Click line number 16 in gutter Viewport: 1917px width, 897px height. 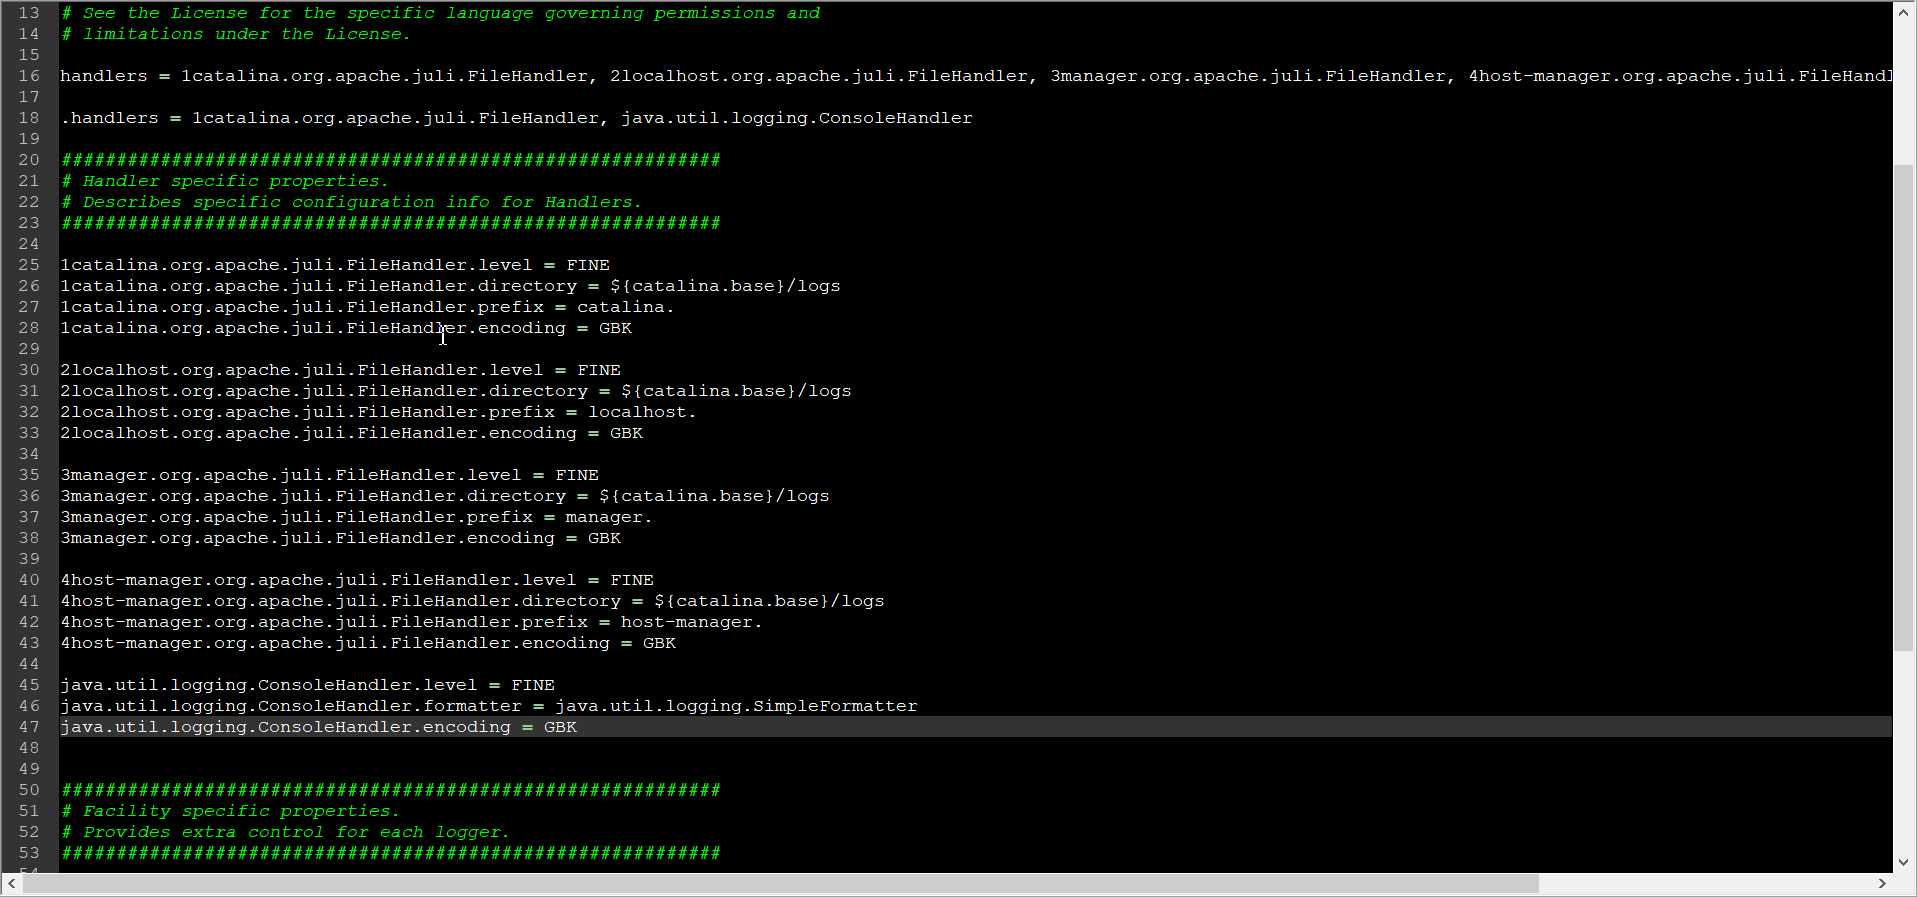coord(29,76)
